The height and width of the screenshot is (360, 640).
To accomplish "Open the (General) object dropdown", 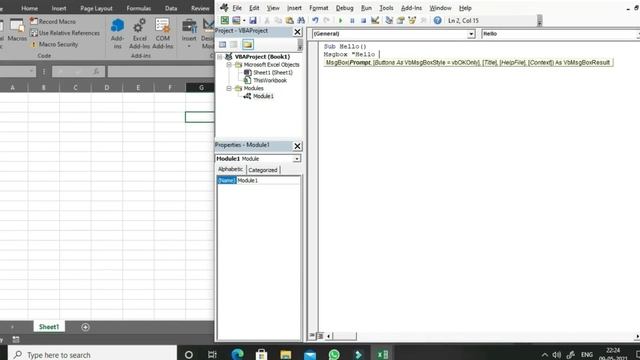I will [471, 34].
